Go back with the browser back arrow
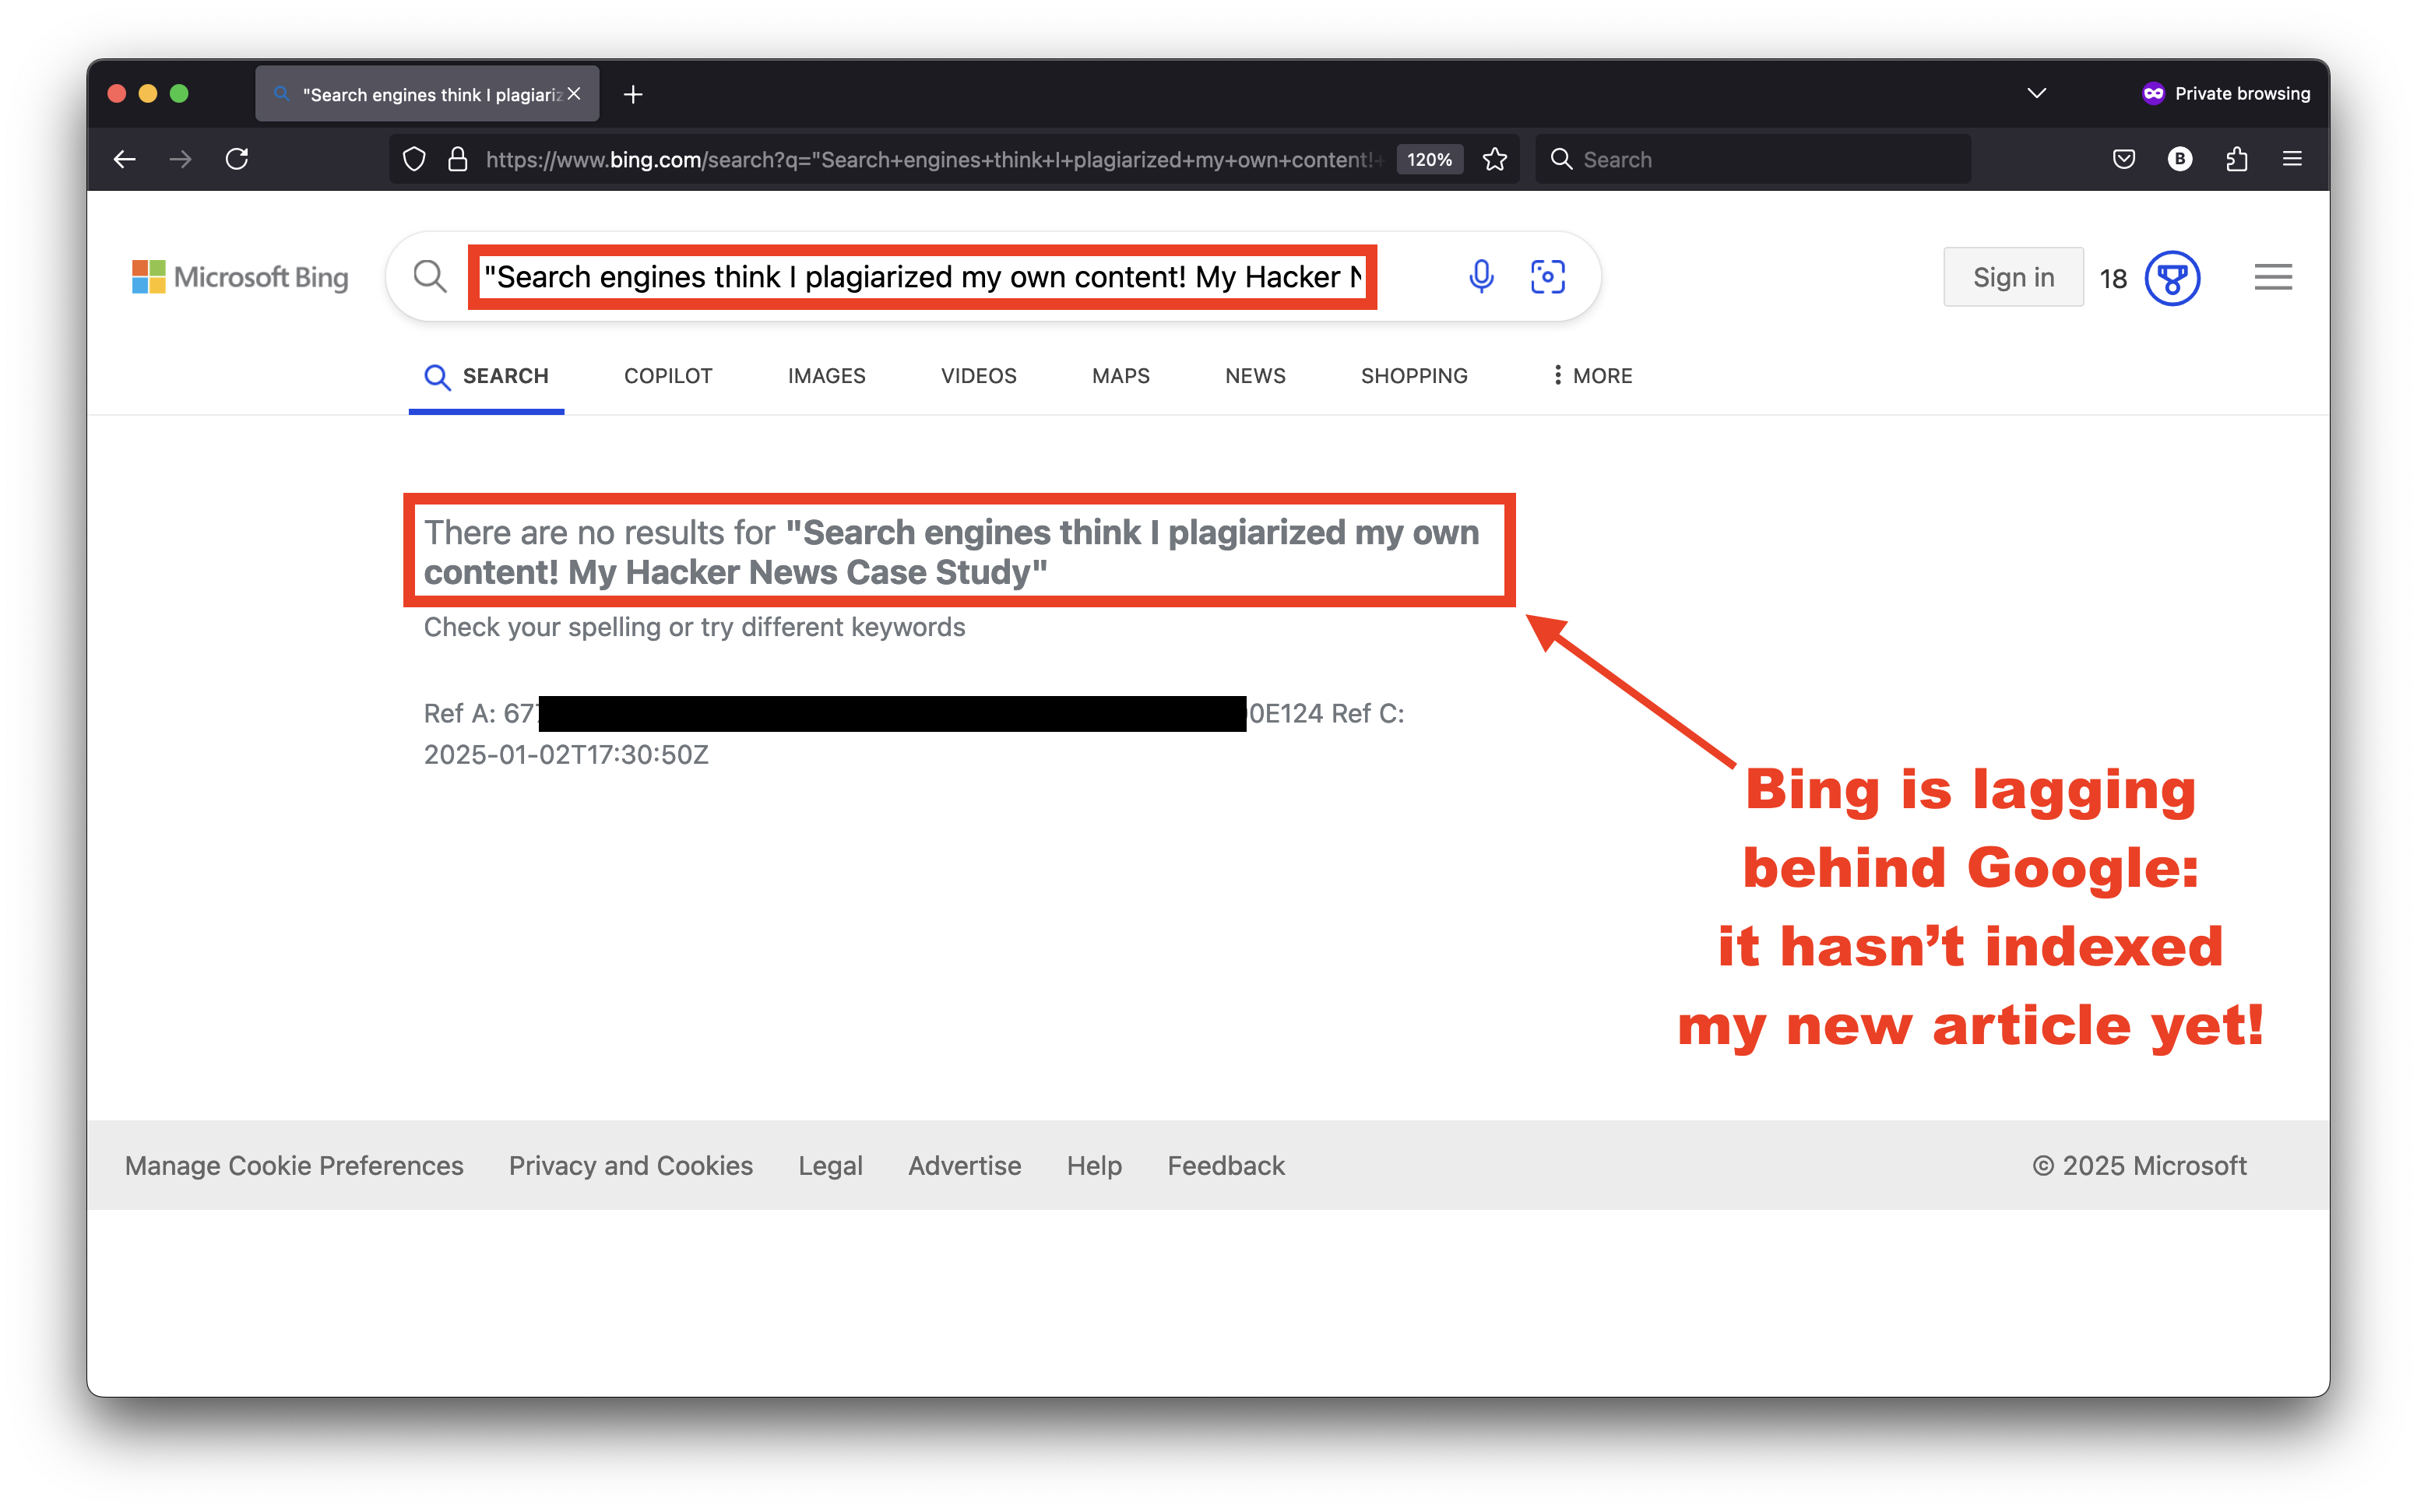 pos(124,159)
